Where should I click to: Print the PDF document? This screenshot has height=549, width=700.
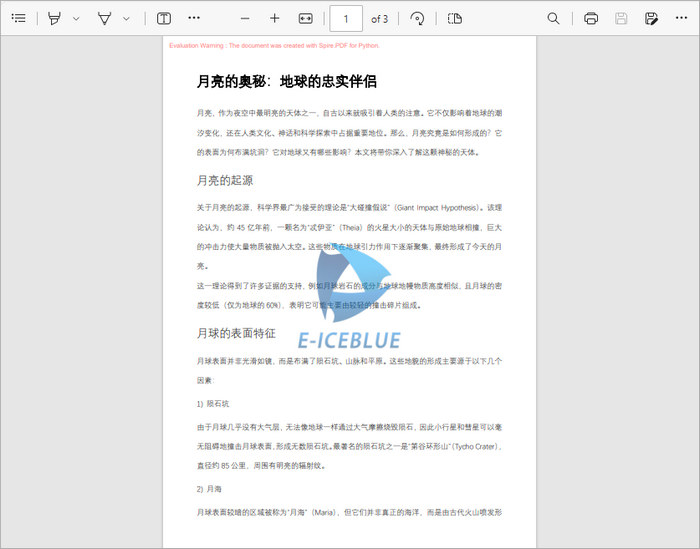pyautogui.click(x=591, y=19)
